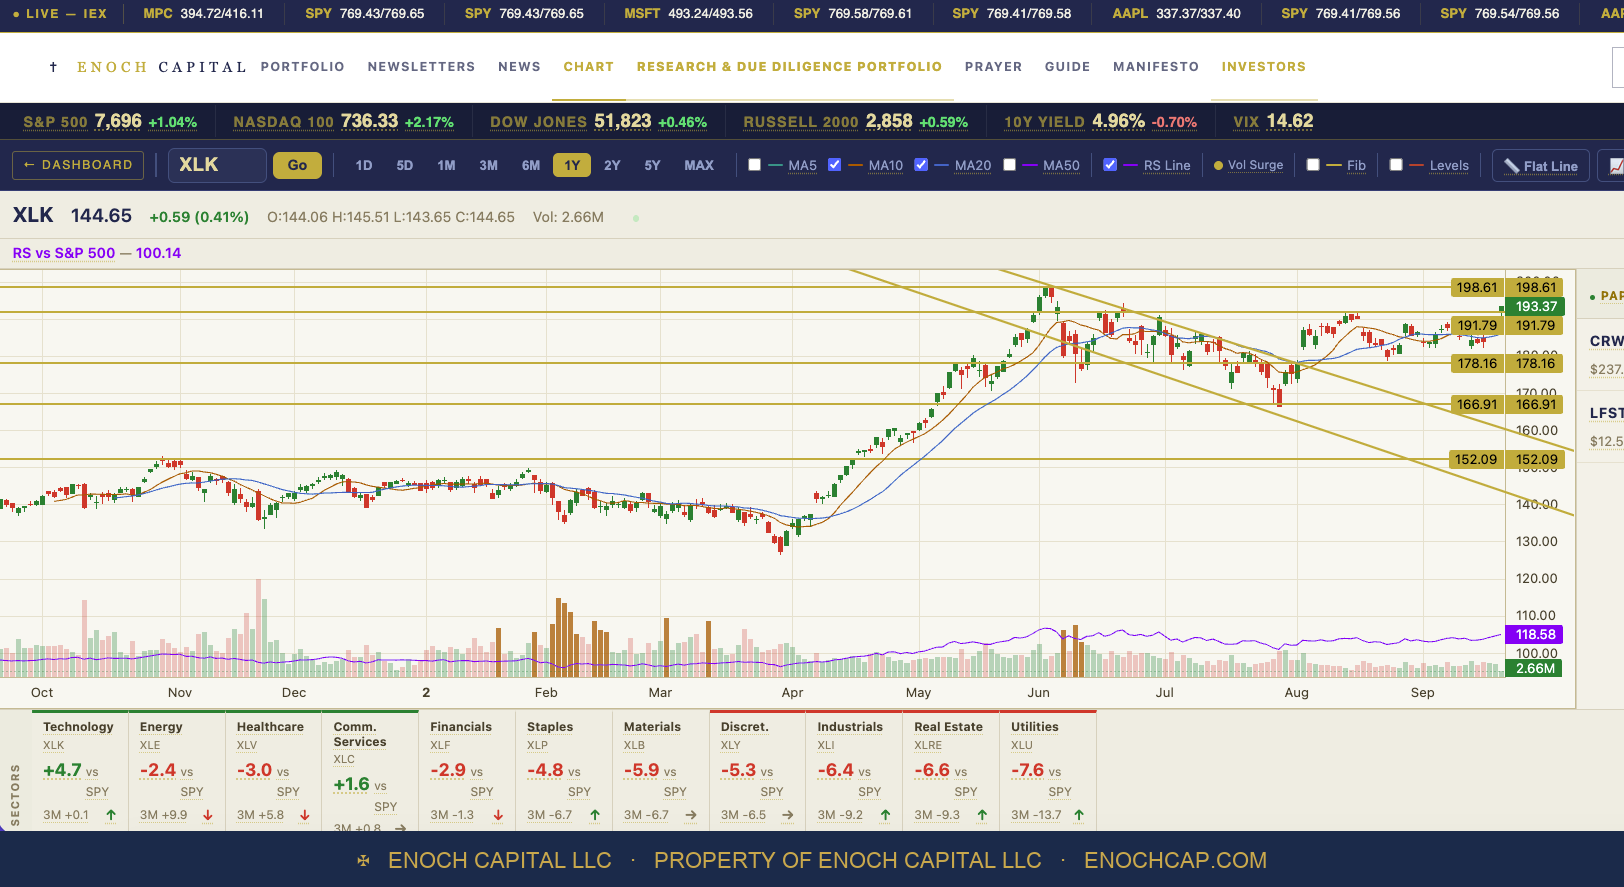Click the green 2.66M volume tag
Viewport: 1624px width, 887px height.
[1535, 668]
